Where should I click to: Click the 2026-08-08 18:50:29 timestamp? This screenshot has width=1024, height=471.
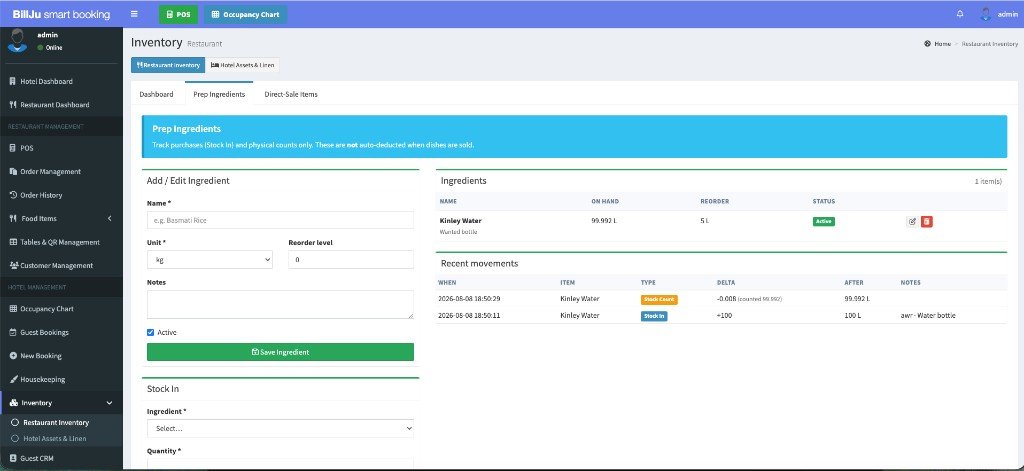469,299
